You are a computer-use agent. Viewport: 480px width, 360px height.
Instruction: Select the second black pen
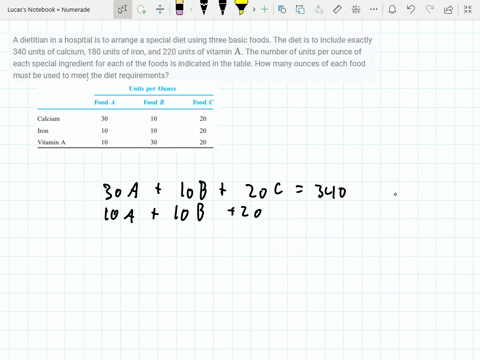(222, 8)
